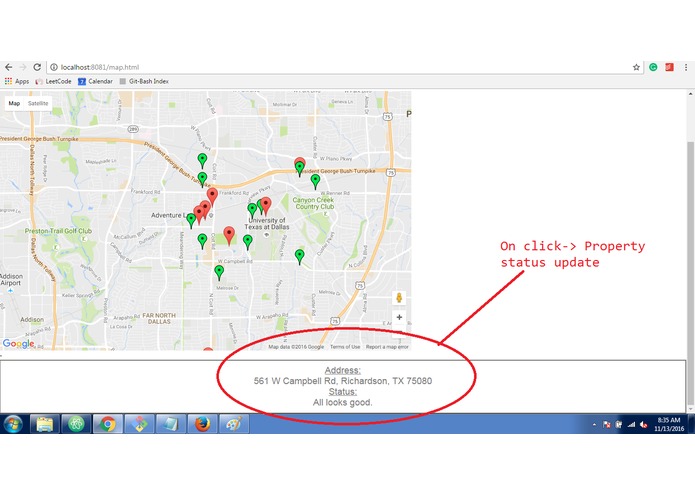Viewport: 695px width, 494px height.
Task: Switch the map to Satellite view
Action: 38,103
